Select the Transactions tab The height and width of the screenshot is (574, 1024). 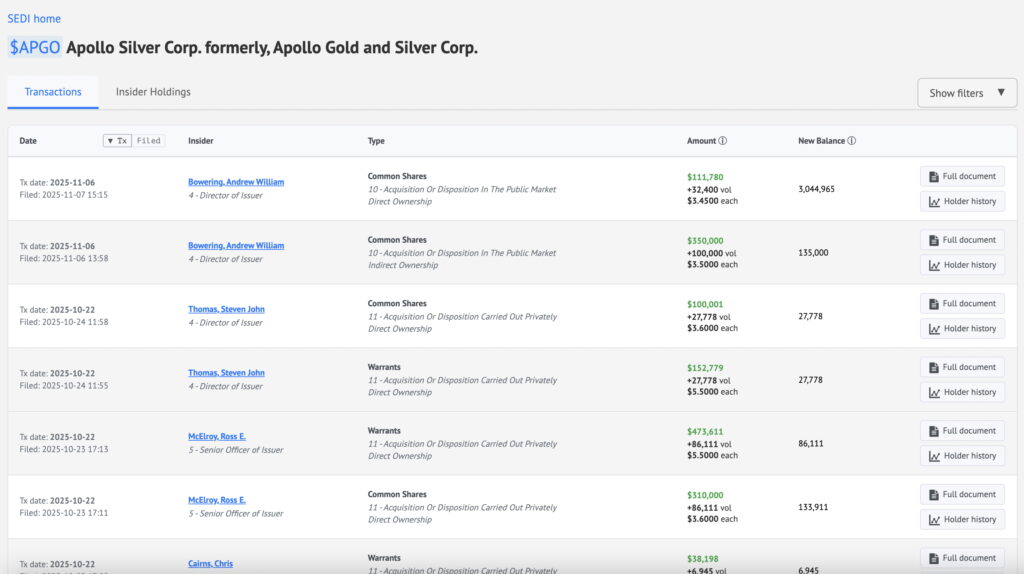[x=53, y=92]
